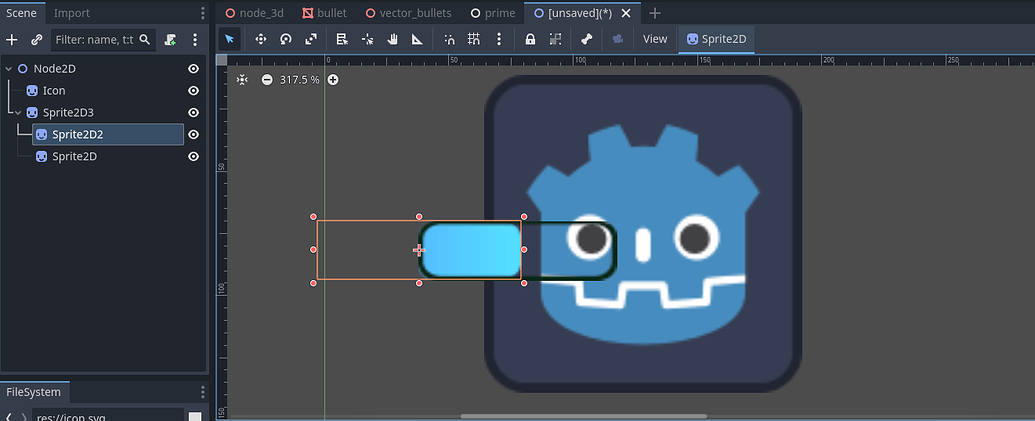Center the view with zoom reset icon
The image size is (1035, 421).
click(x=242, y=80)
